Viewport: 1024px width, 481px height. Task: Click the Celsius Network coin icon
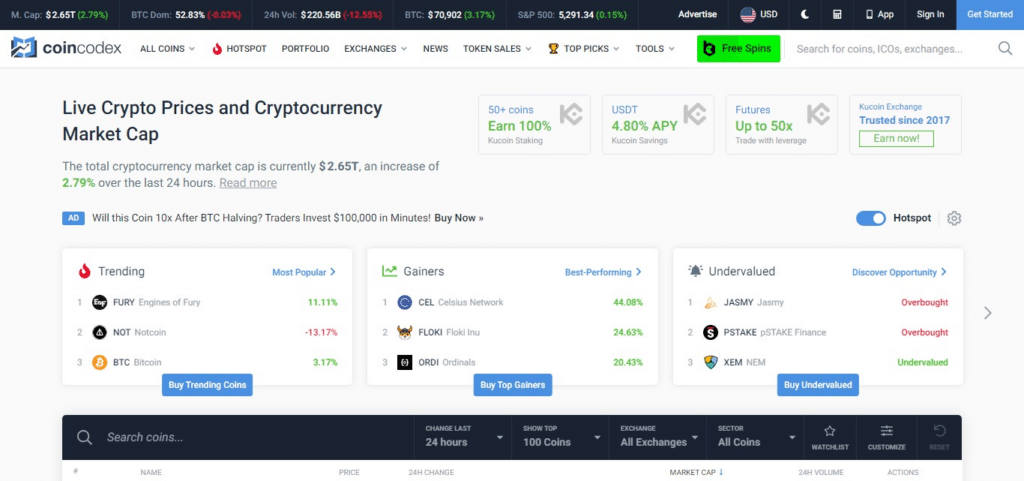click(x=405, y=302)
